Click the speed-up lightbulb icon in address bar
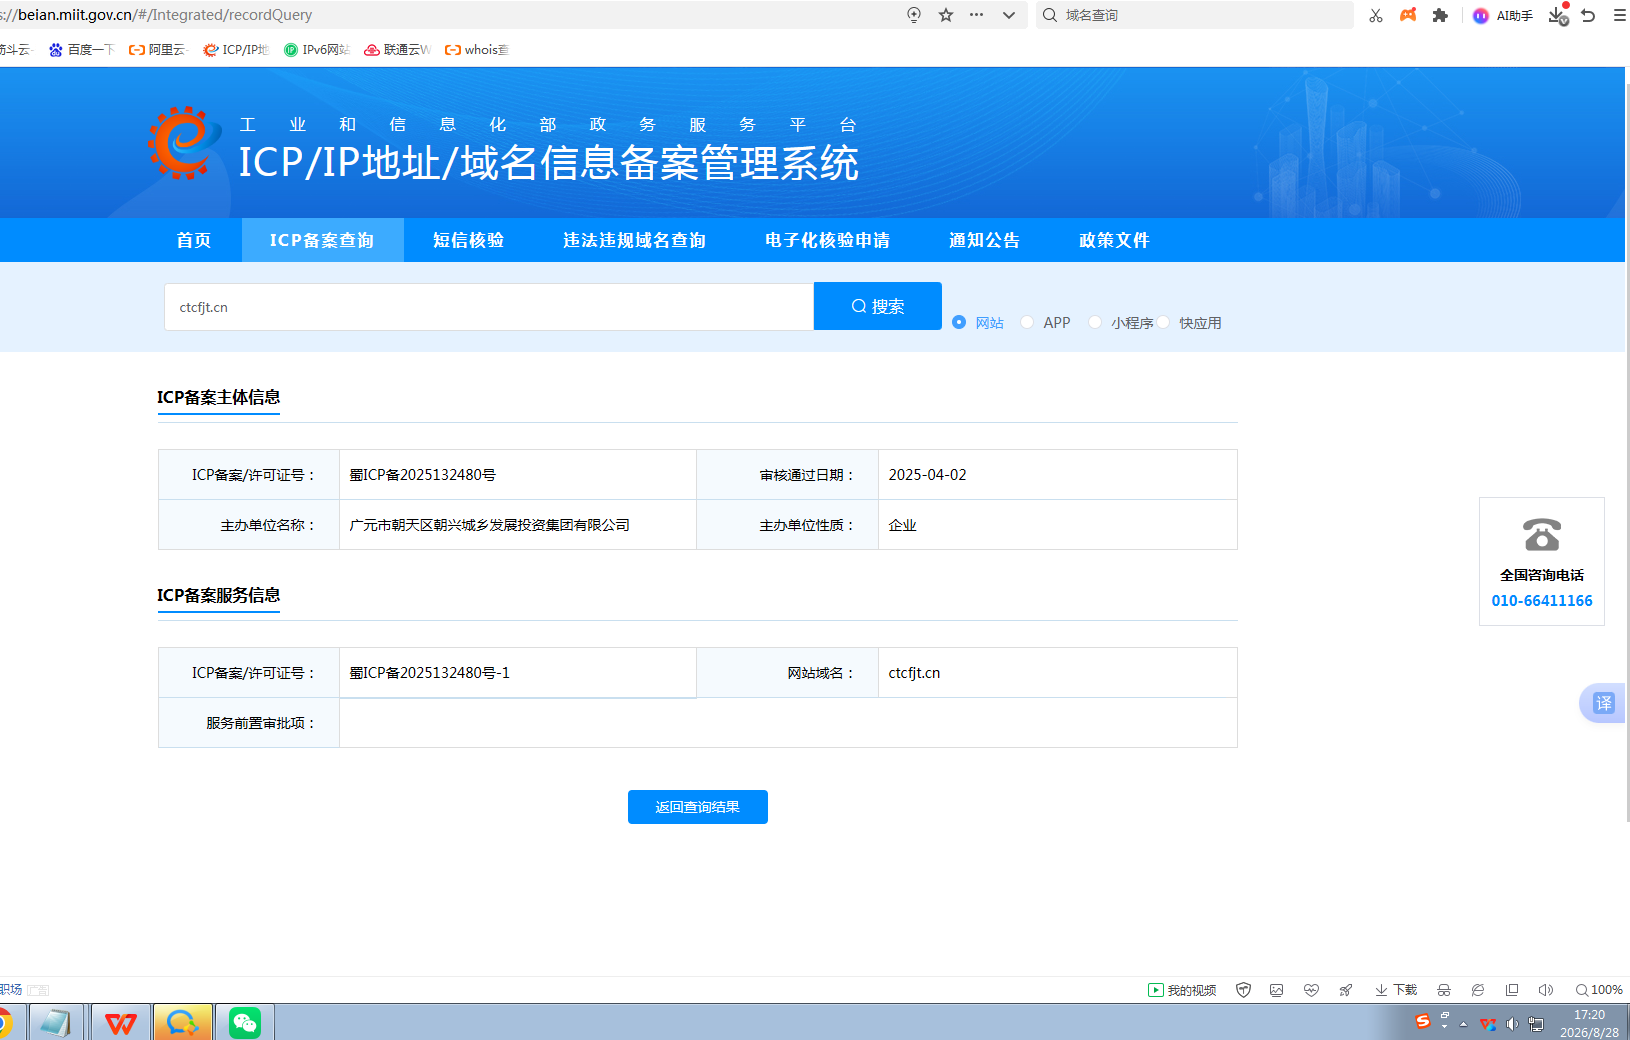This screenshot has width=1630, height=1040. click(x=914, y=15)
